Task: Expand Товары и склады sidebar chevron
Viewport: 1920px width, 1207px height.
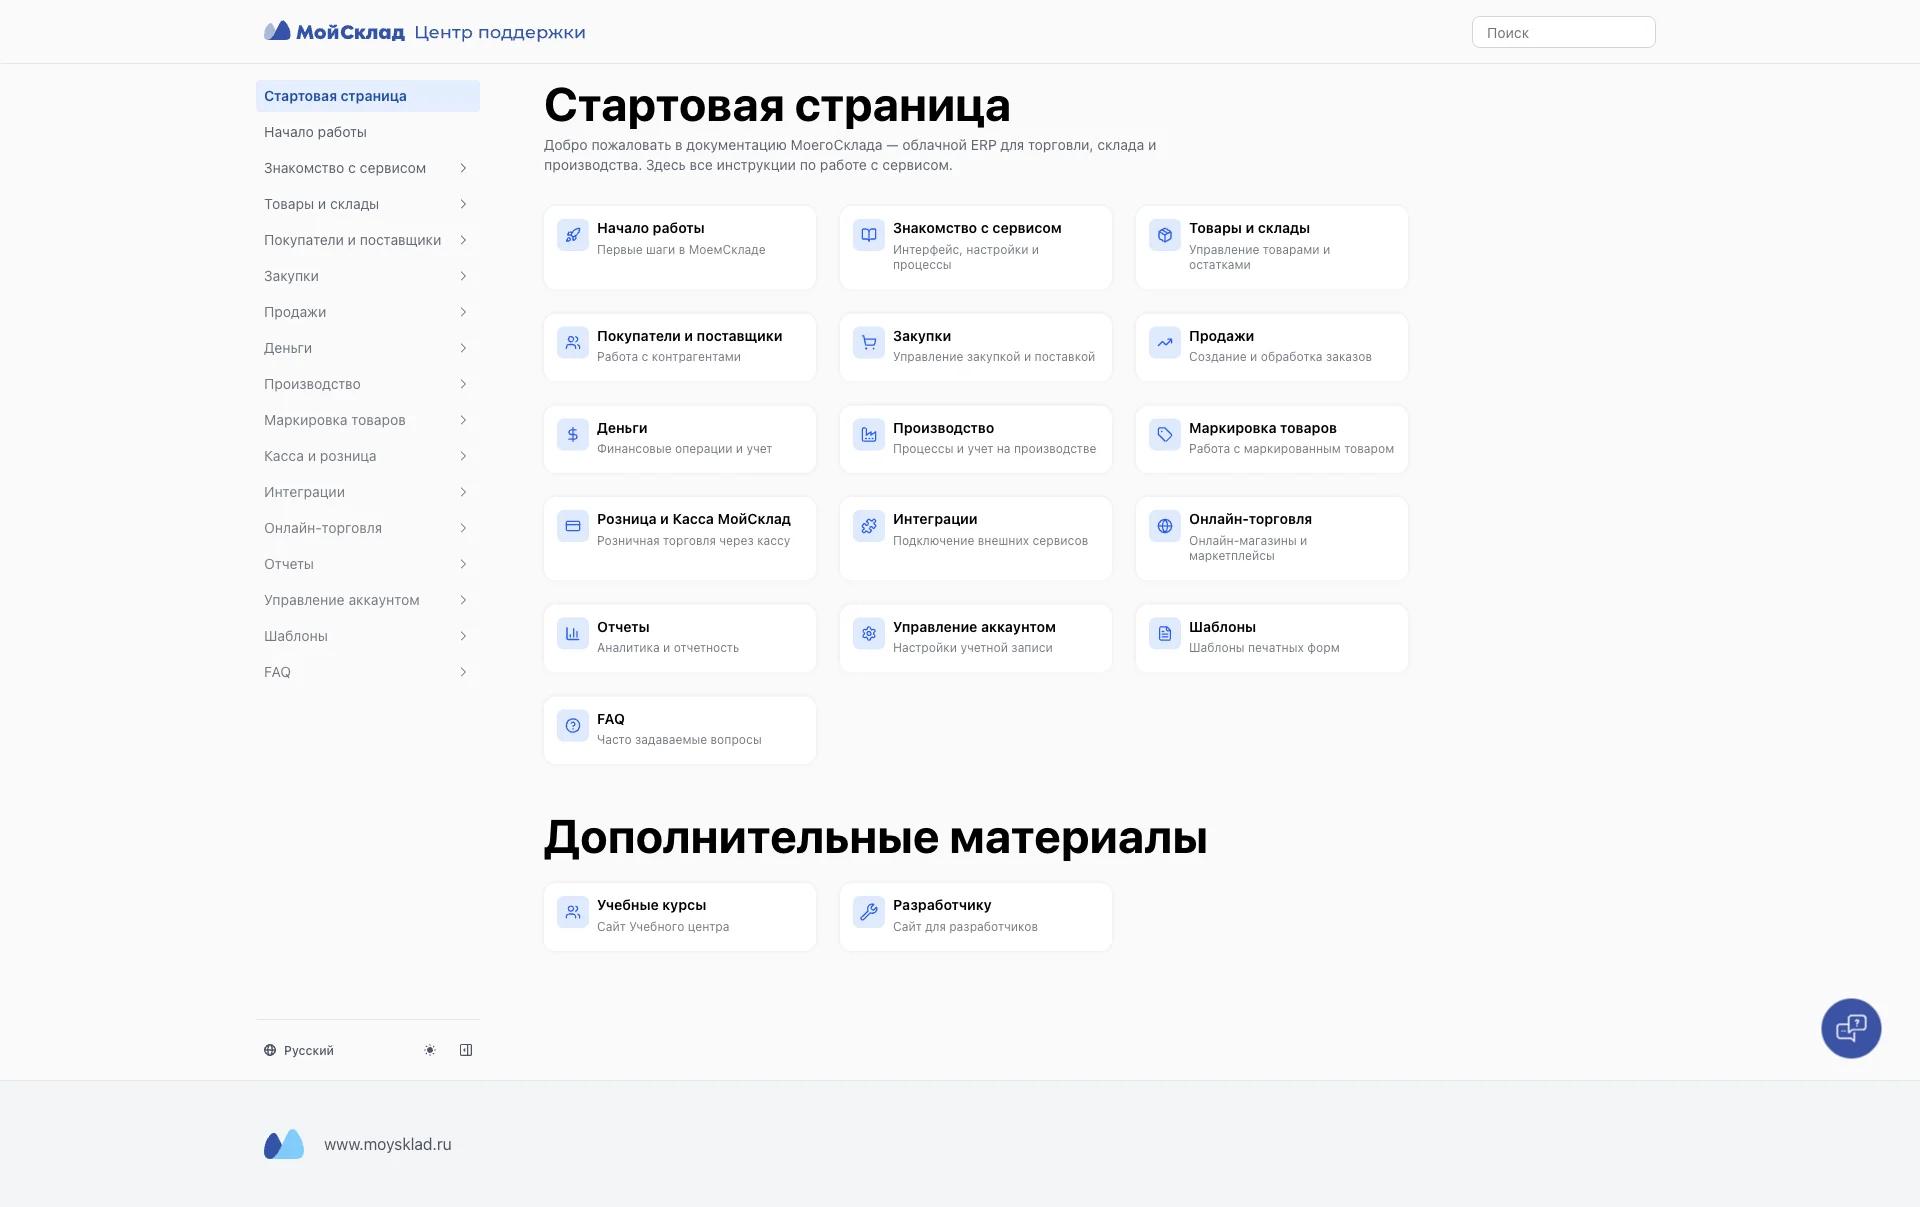Action: (463, 204)
